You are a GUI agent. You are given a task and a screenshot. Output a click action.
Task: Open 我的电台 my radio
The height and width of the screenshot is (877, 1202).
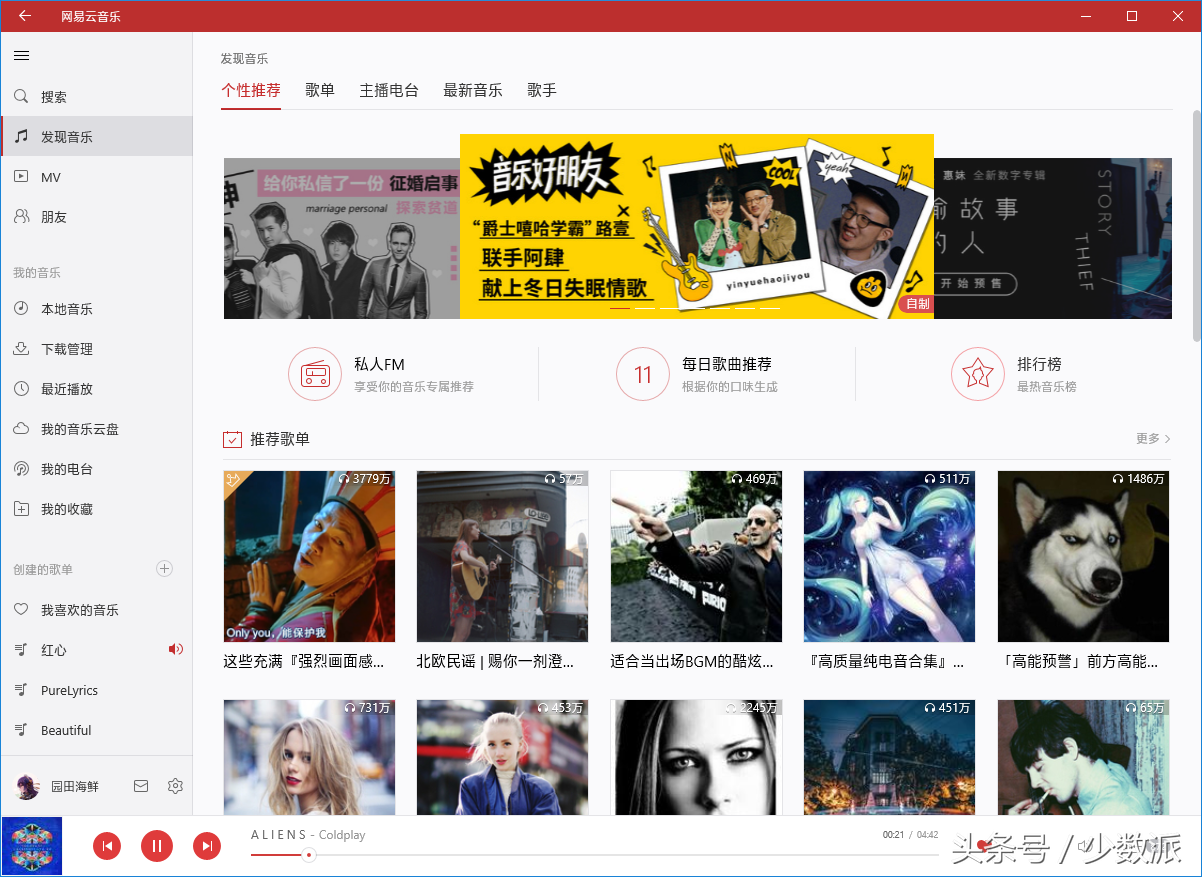(96, 469)
